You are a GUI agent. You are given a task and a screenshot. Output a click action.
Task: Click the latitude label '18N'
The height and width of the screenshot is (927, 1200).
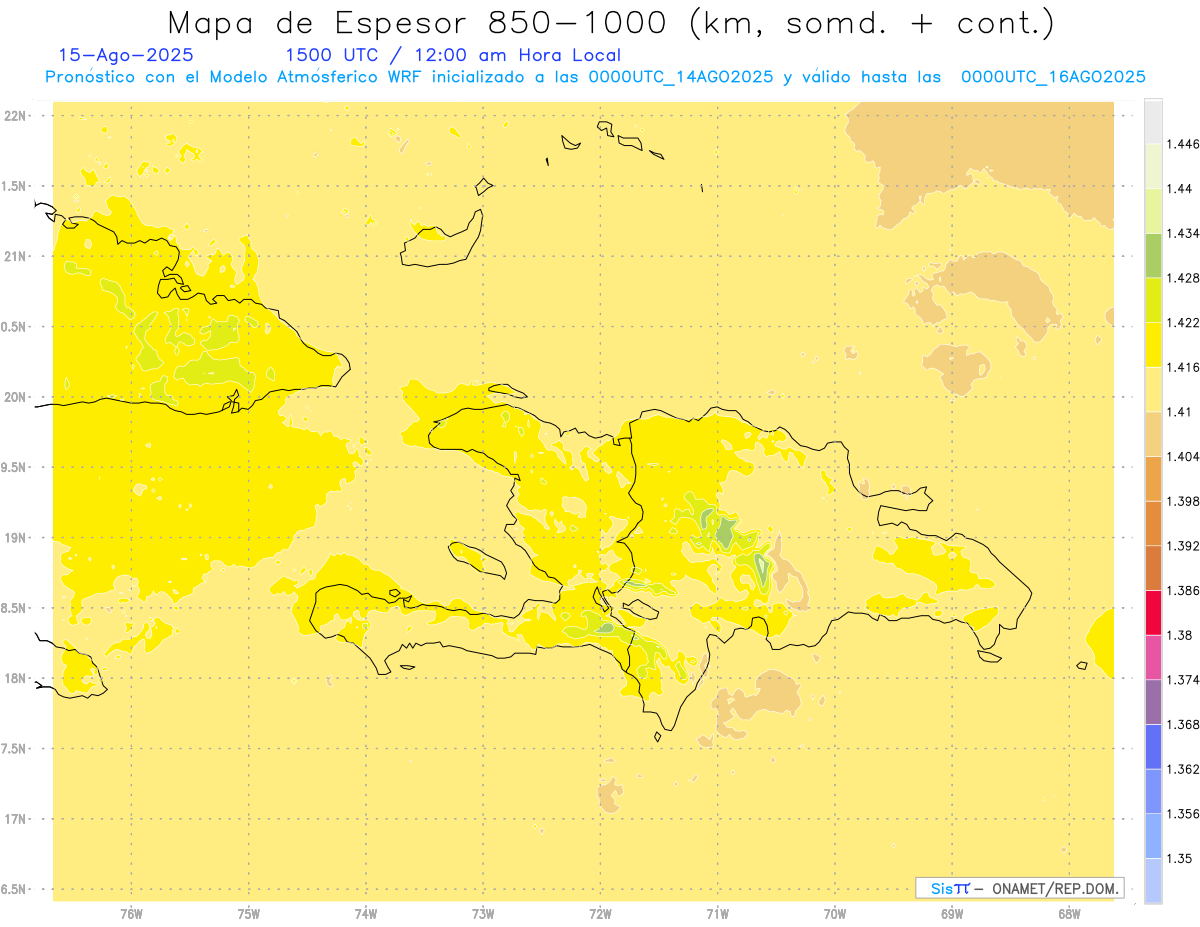click(x=15, y=679)
